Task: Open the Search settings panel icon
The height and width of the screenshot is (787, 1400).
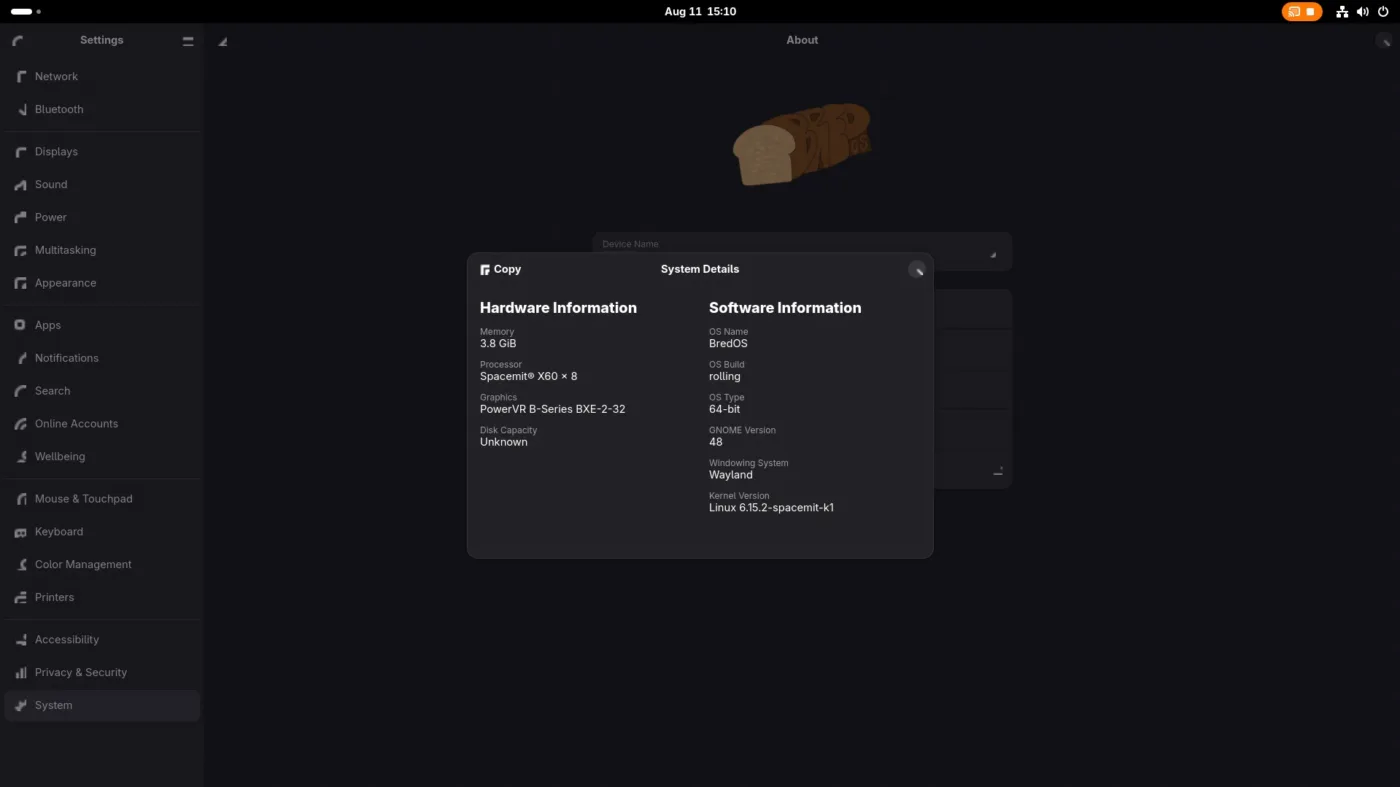Action: [x=20, y=392]
